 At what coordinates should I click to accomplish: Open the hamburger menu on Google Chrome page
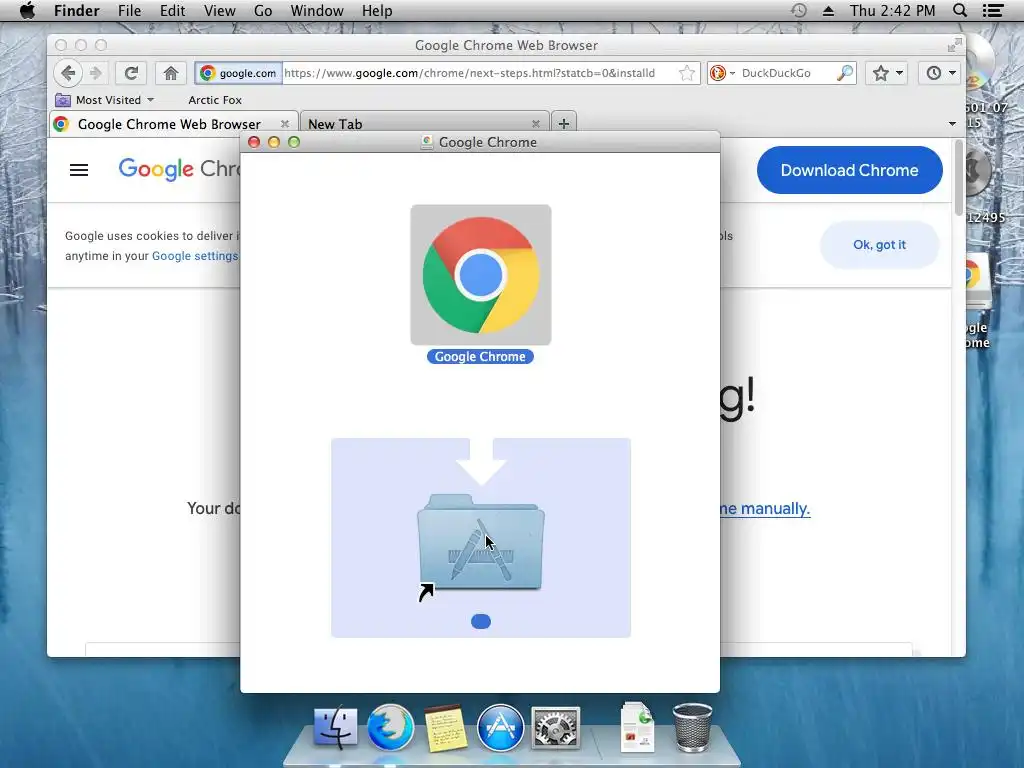tap(79, 170)
